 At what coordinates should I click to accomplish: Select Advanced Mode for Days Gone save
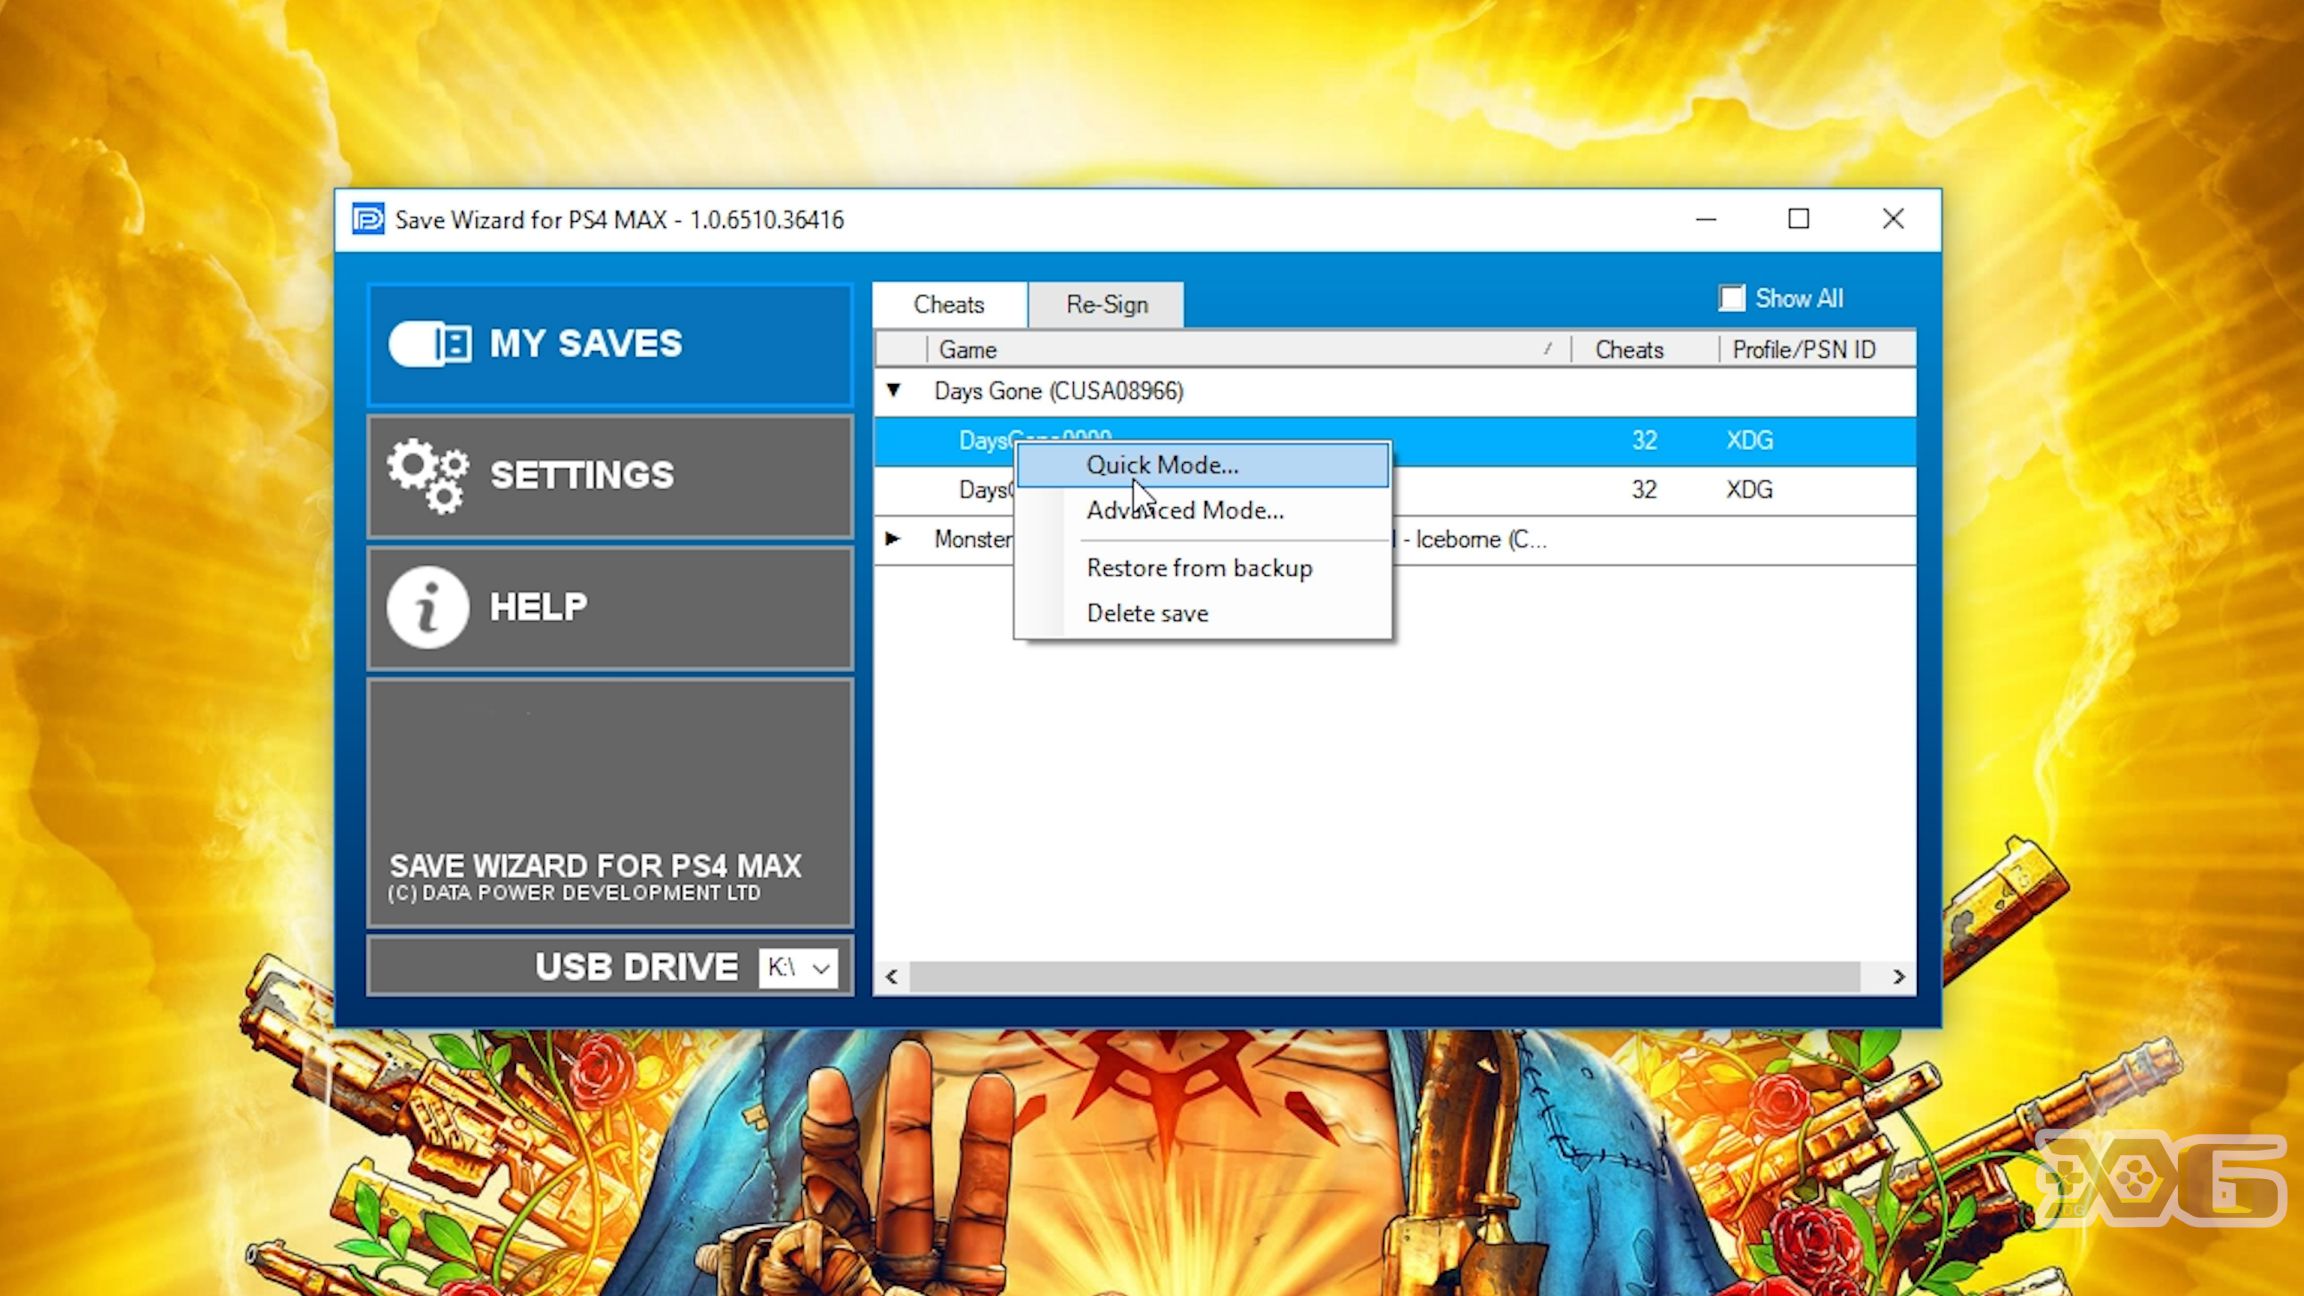pos(1184,510)
